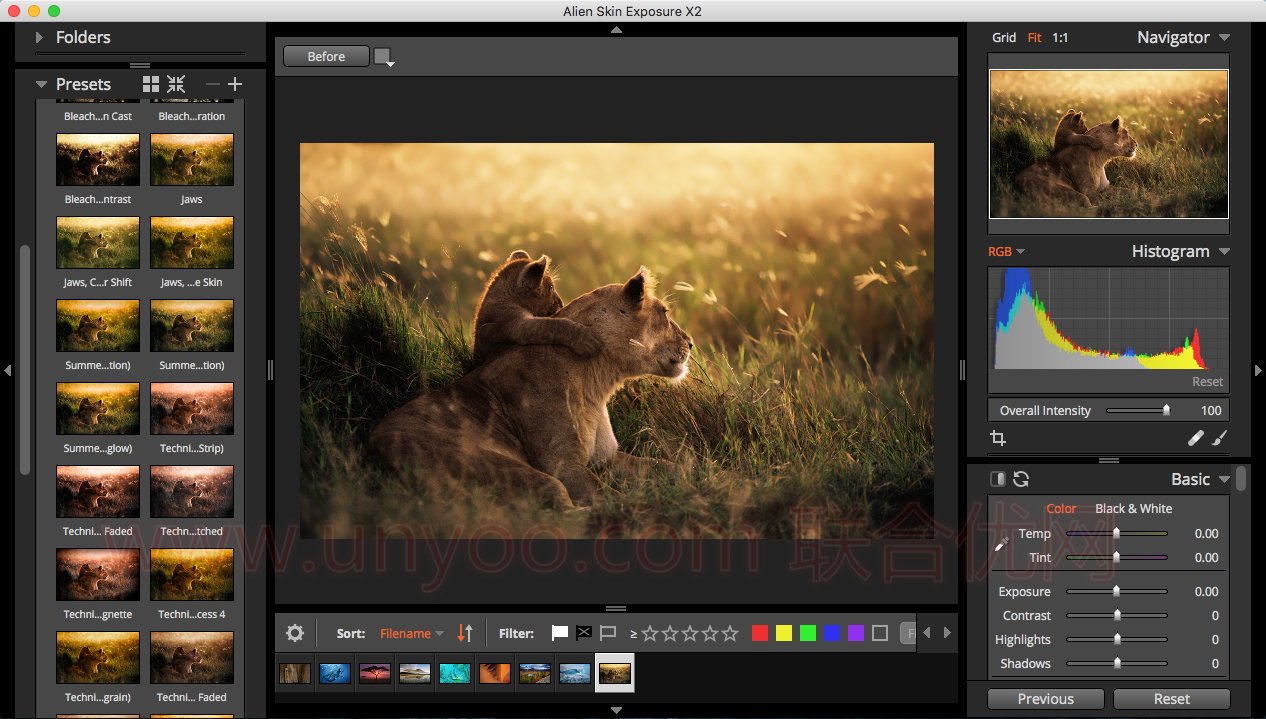Click the collapse-all presets icon
1266x719 pixels.
pyautogui.click(x=176, y=84)
